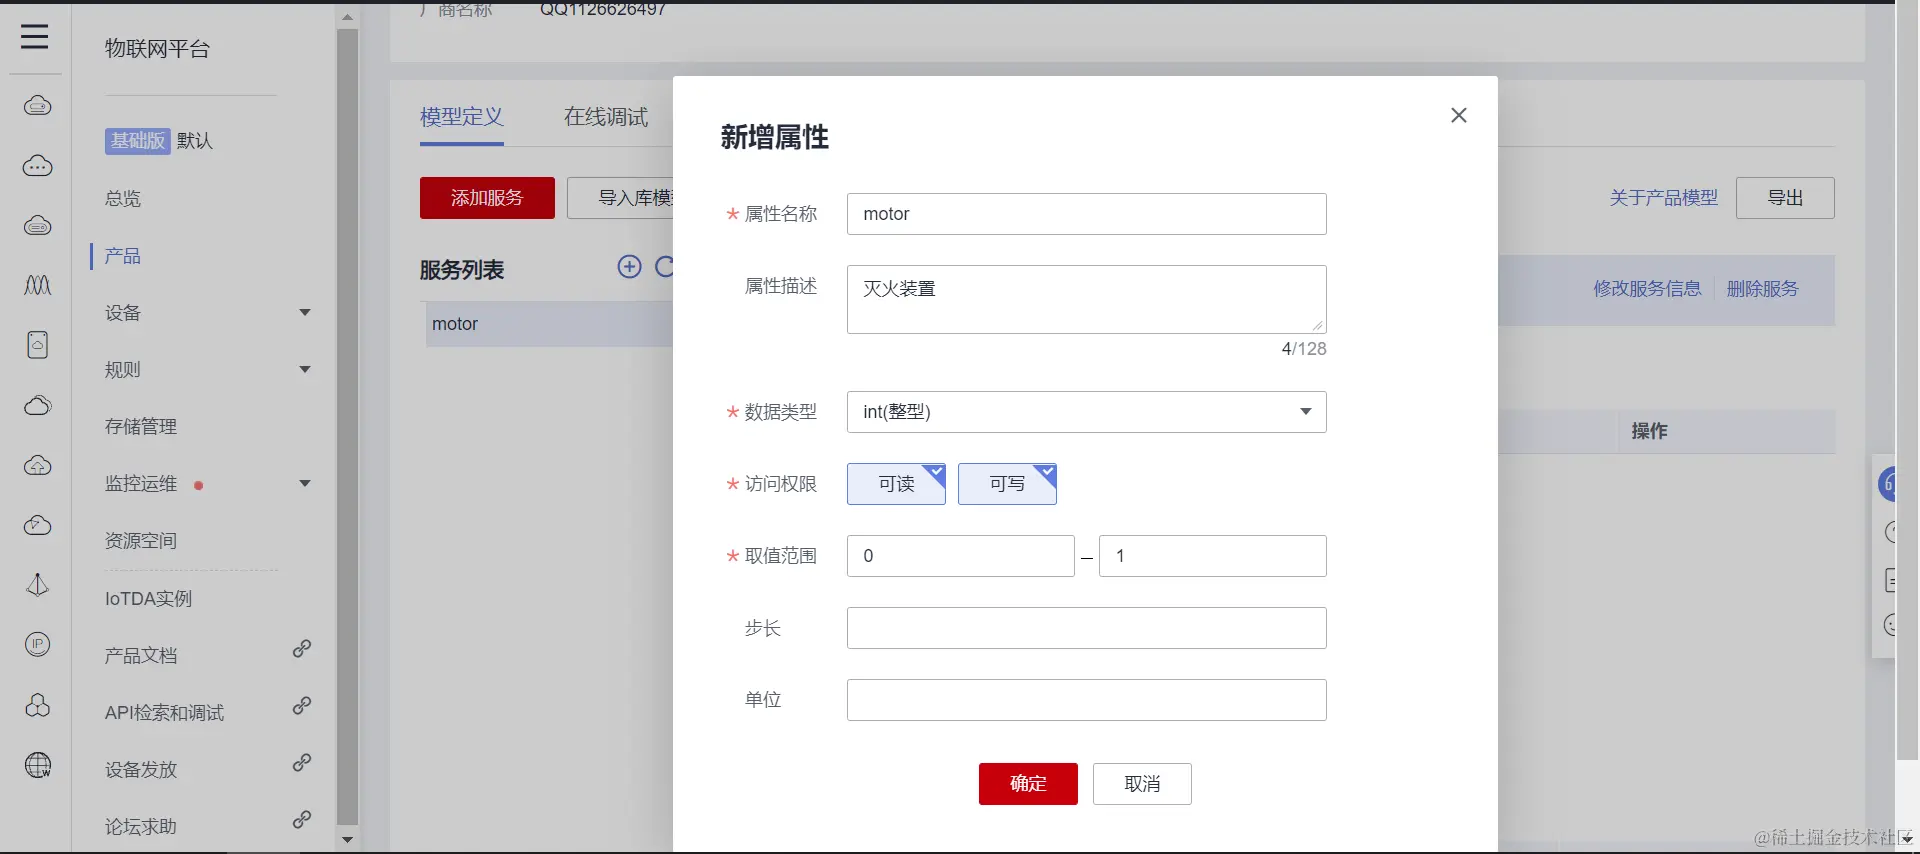The image size is (1920, 854).
Task: Open link icon beside API检索和调试
Action: [x=301, y=706]
